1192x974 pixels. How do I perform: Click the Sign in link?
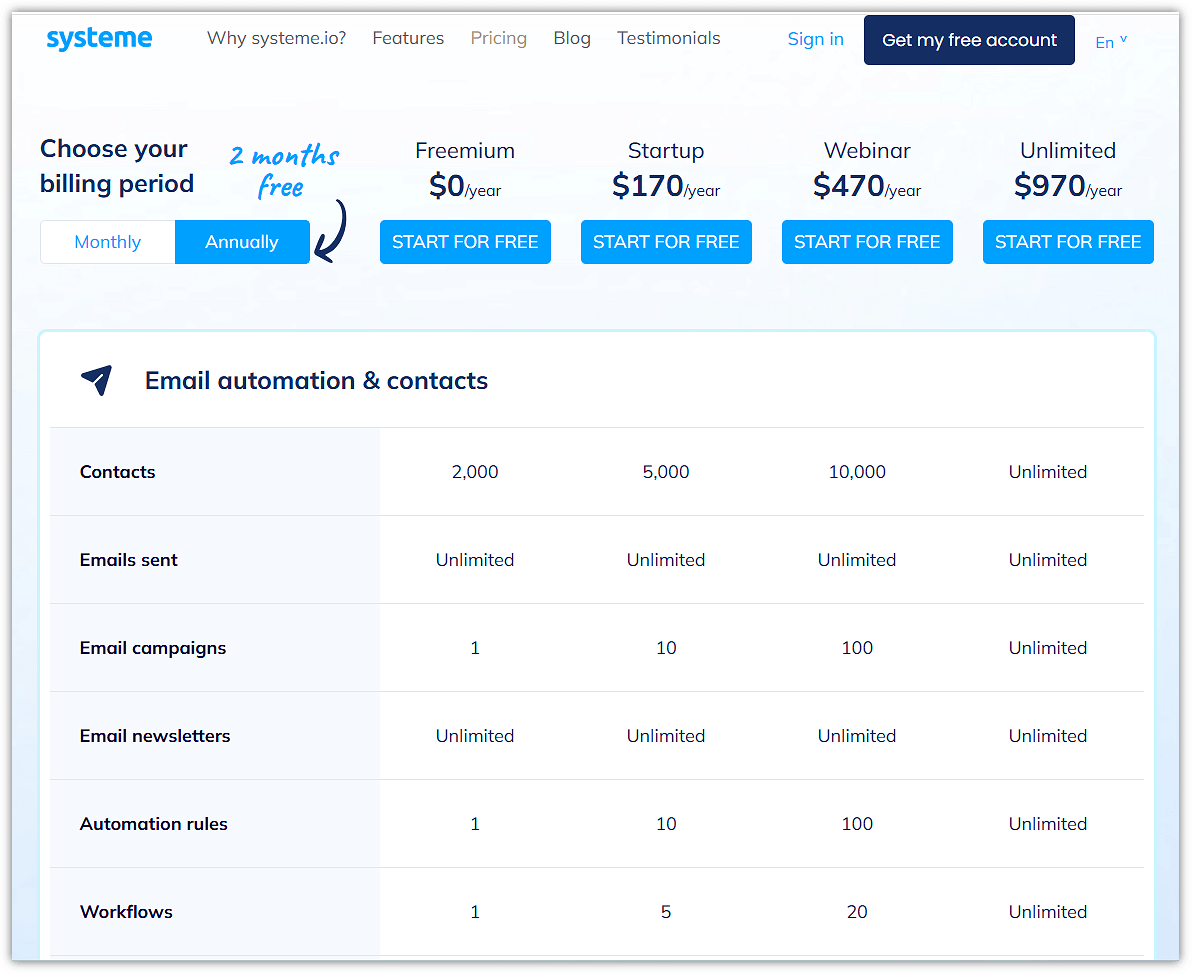(815, 39)
